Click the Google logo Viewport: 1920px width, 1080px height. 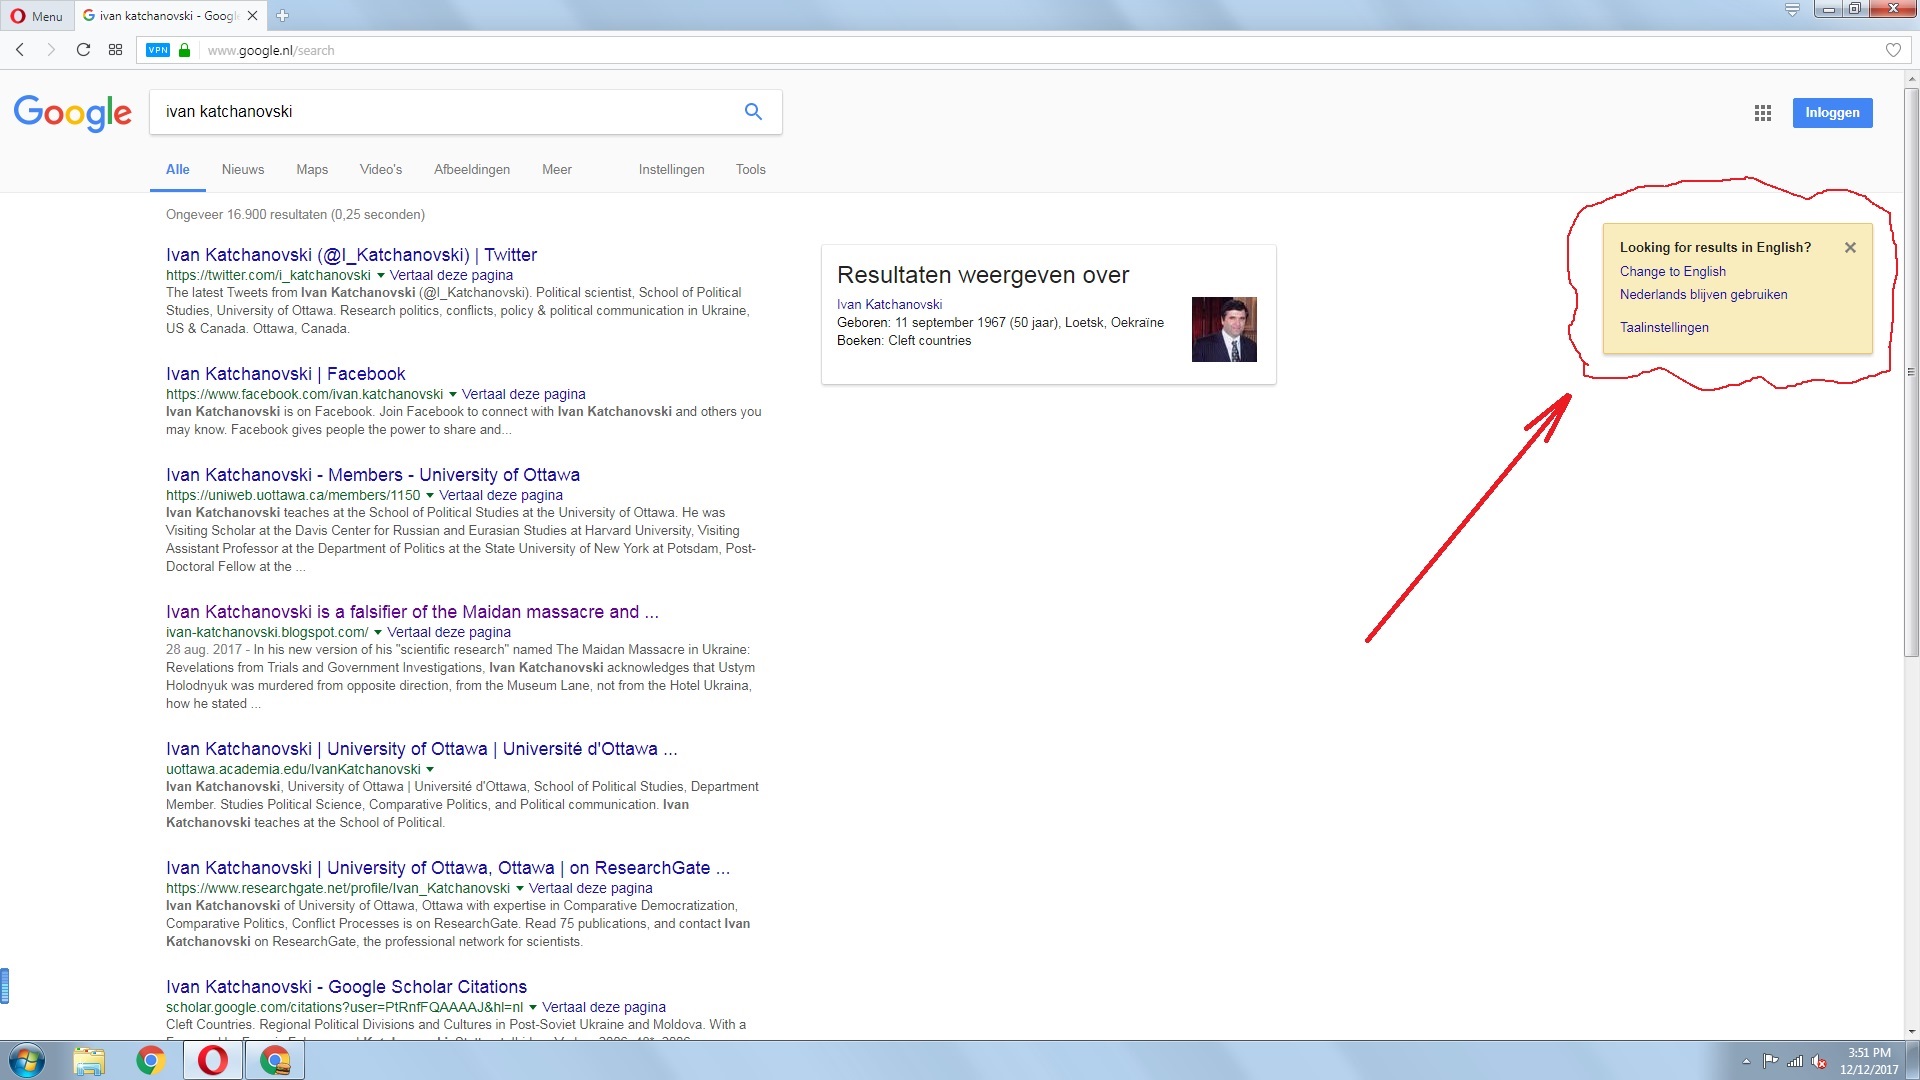coord(73,113)
